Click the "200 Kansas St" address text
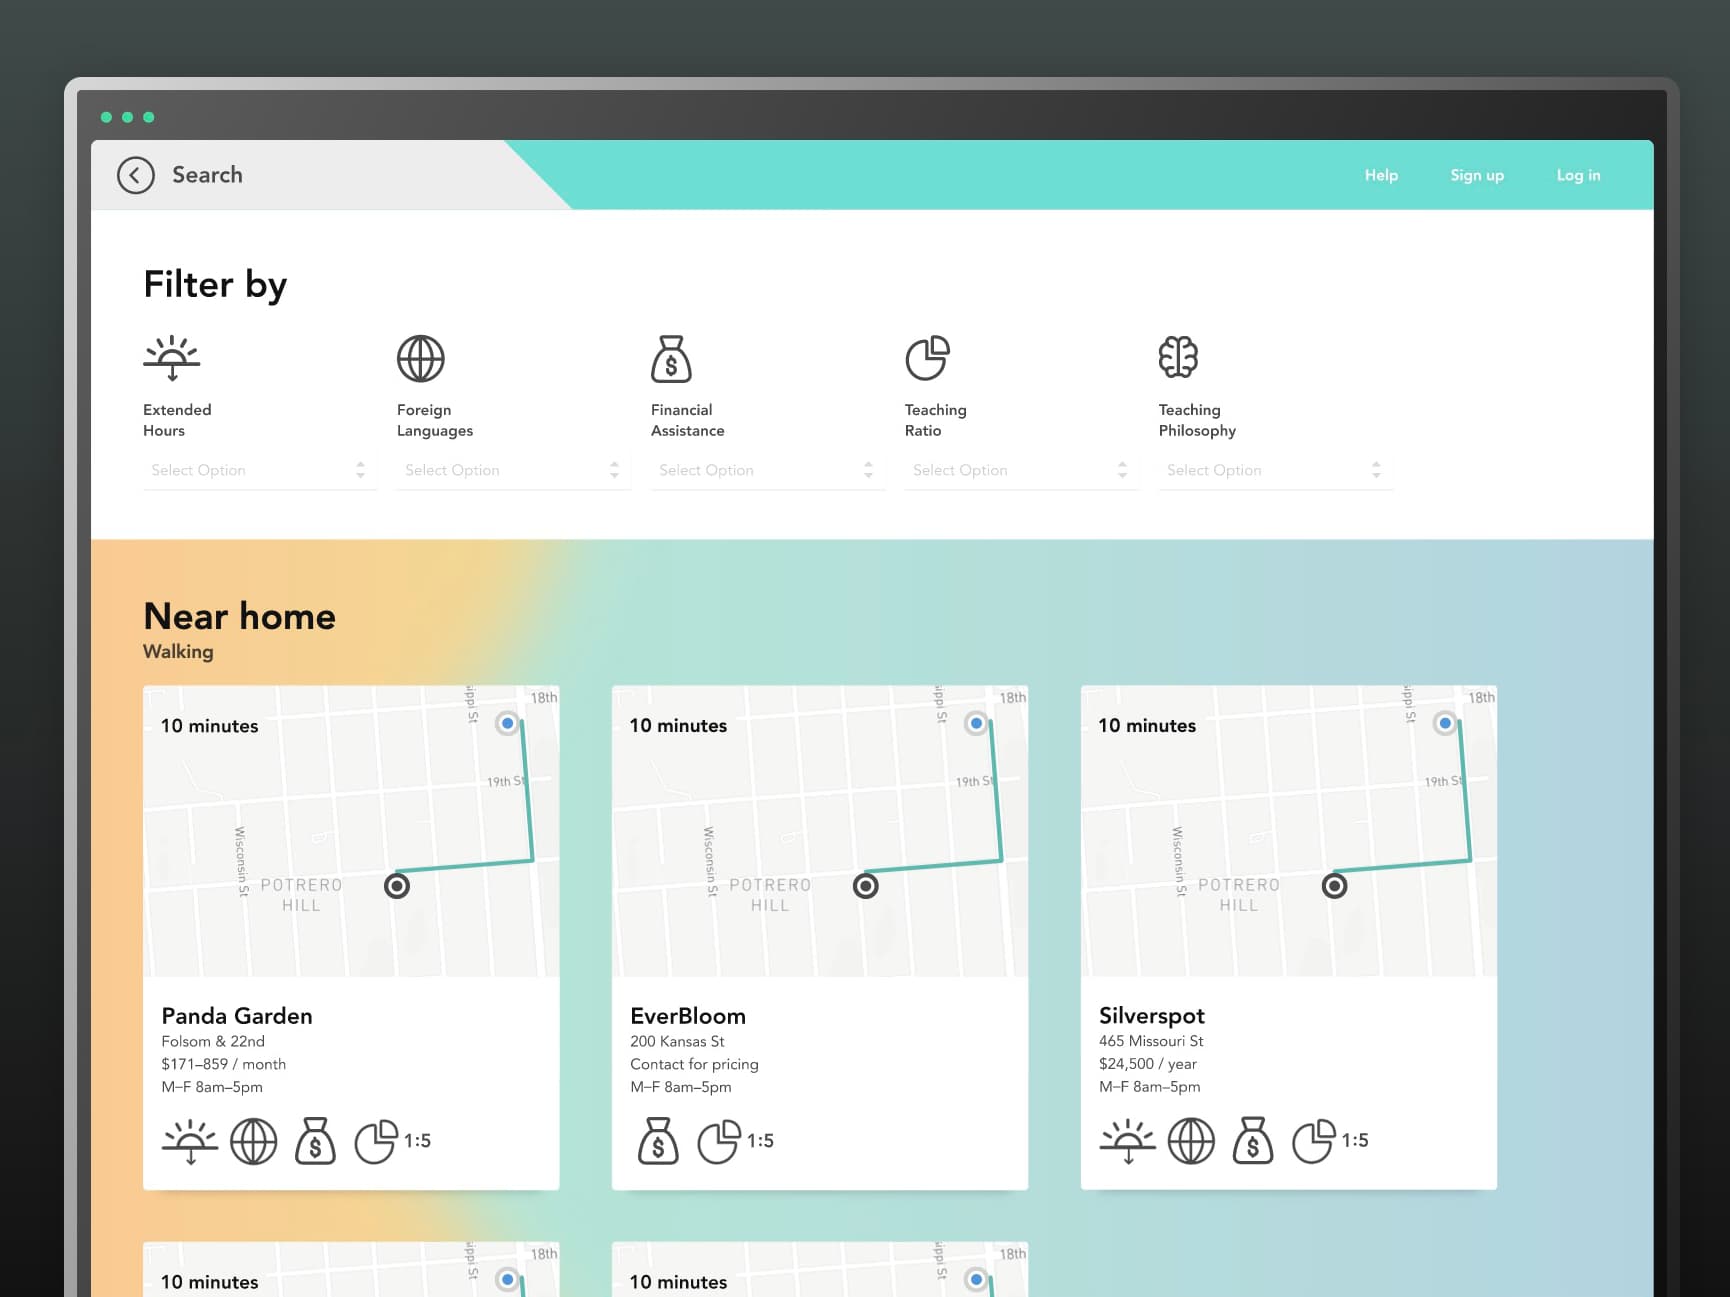 coord(677,1042)
